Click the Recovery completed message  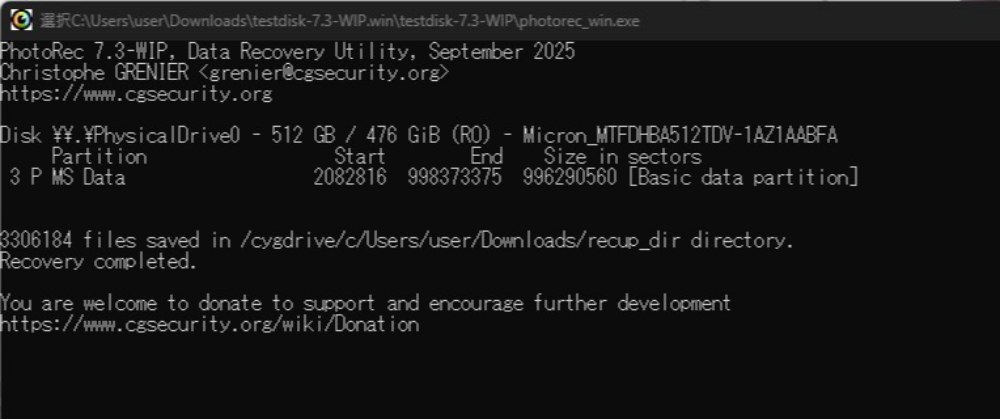pos(99,261)
